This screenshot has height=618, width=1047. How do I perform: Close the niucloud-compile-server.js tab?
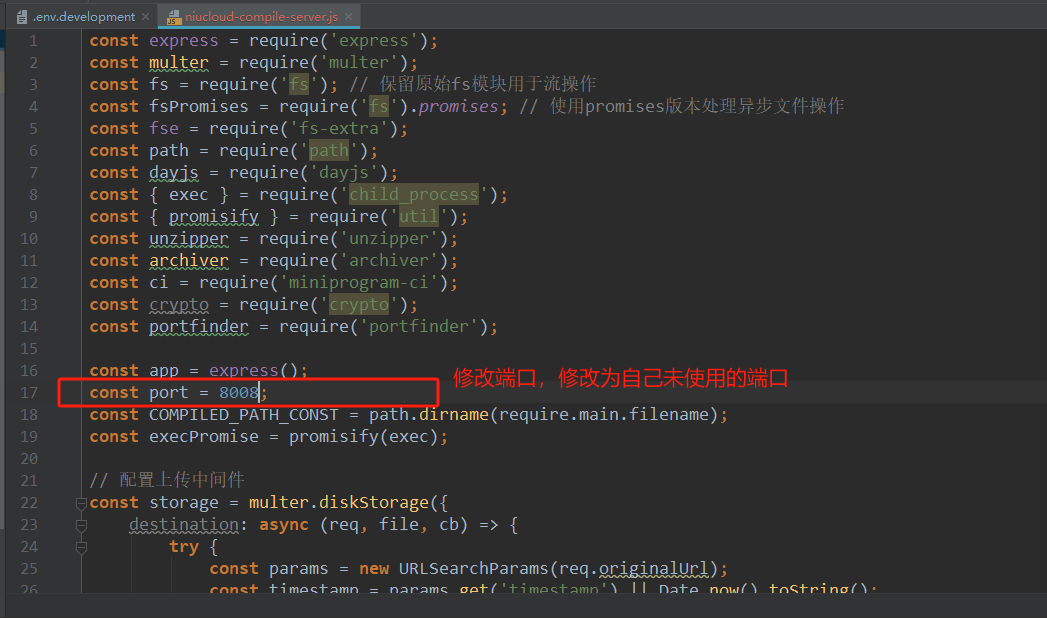(349, 17)
